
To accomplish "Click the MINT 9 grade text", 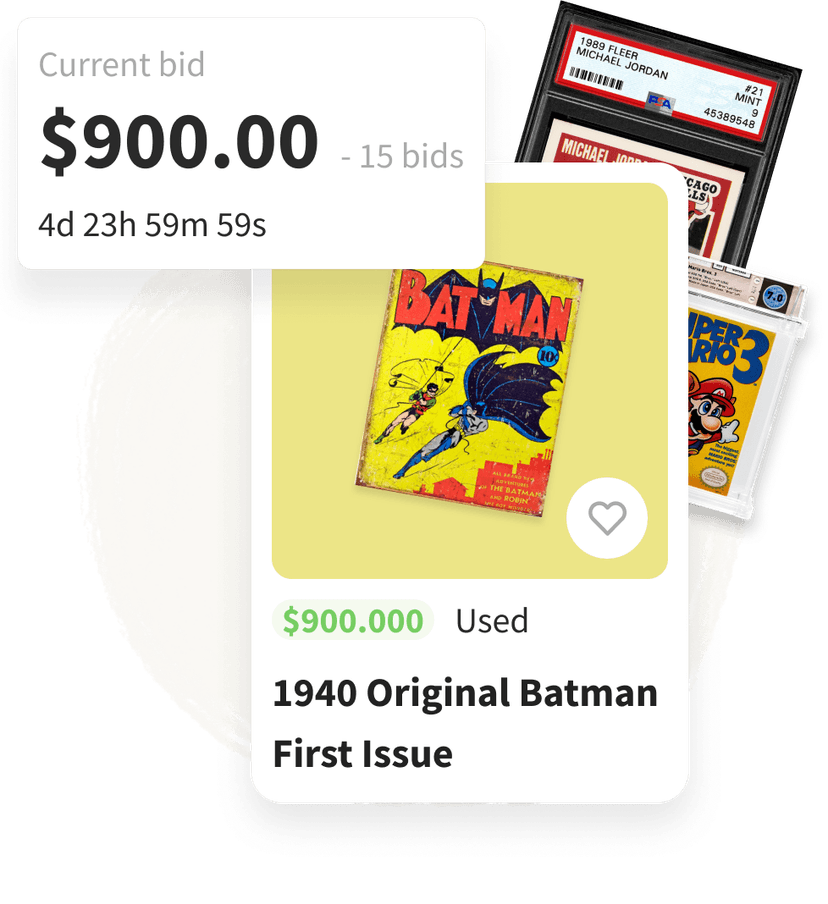I will pos(747,103).
